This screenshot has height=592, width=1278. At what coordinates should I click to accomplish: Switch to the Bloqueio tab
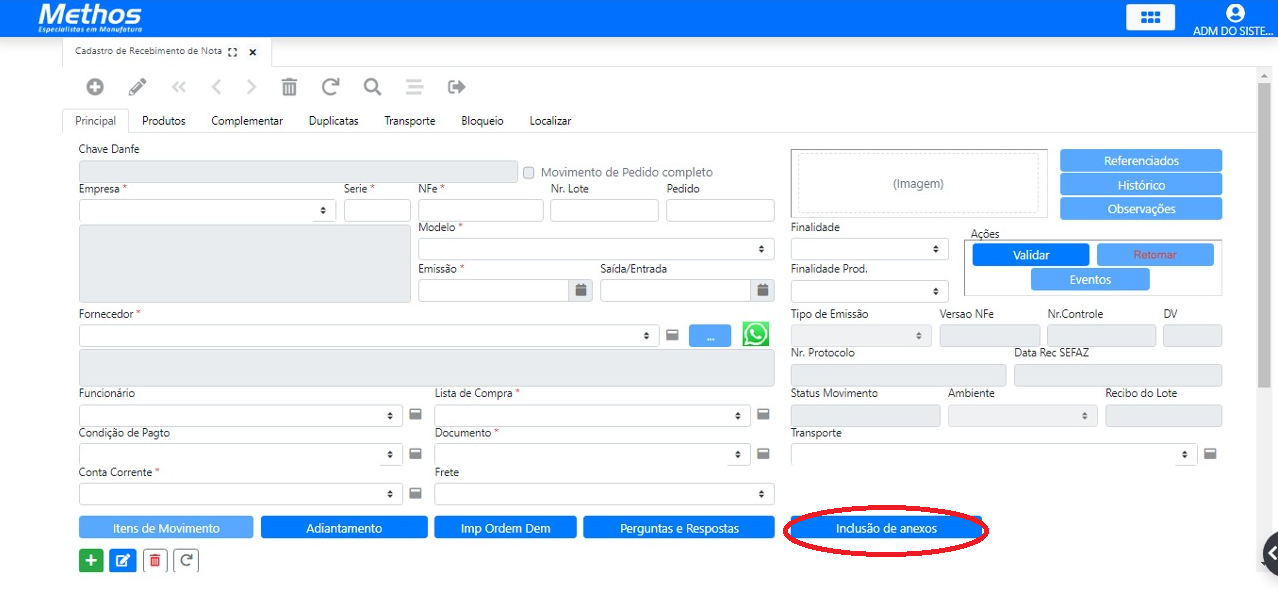click(483, 121)
